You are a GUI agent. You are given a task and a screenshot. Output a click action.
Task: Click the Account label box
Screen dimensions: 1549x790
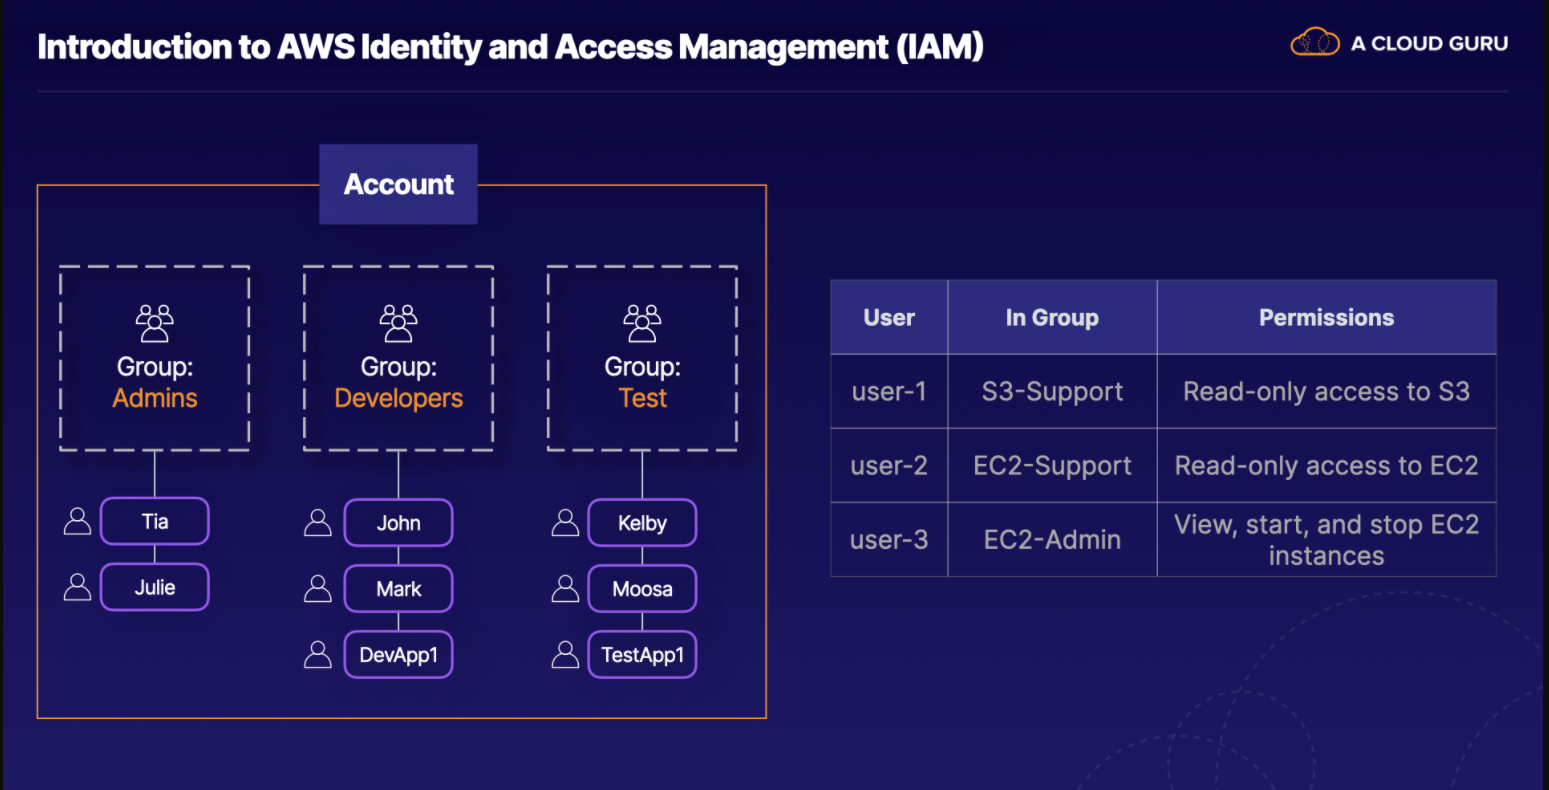(398, 184)
